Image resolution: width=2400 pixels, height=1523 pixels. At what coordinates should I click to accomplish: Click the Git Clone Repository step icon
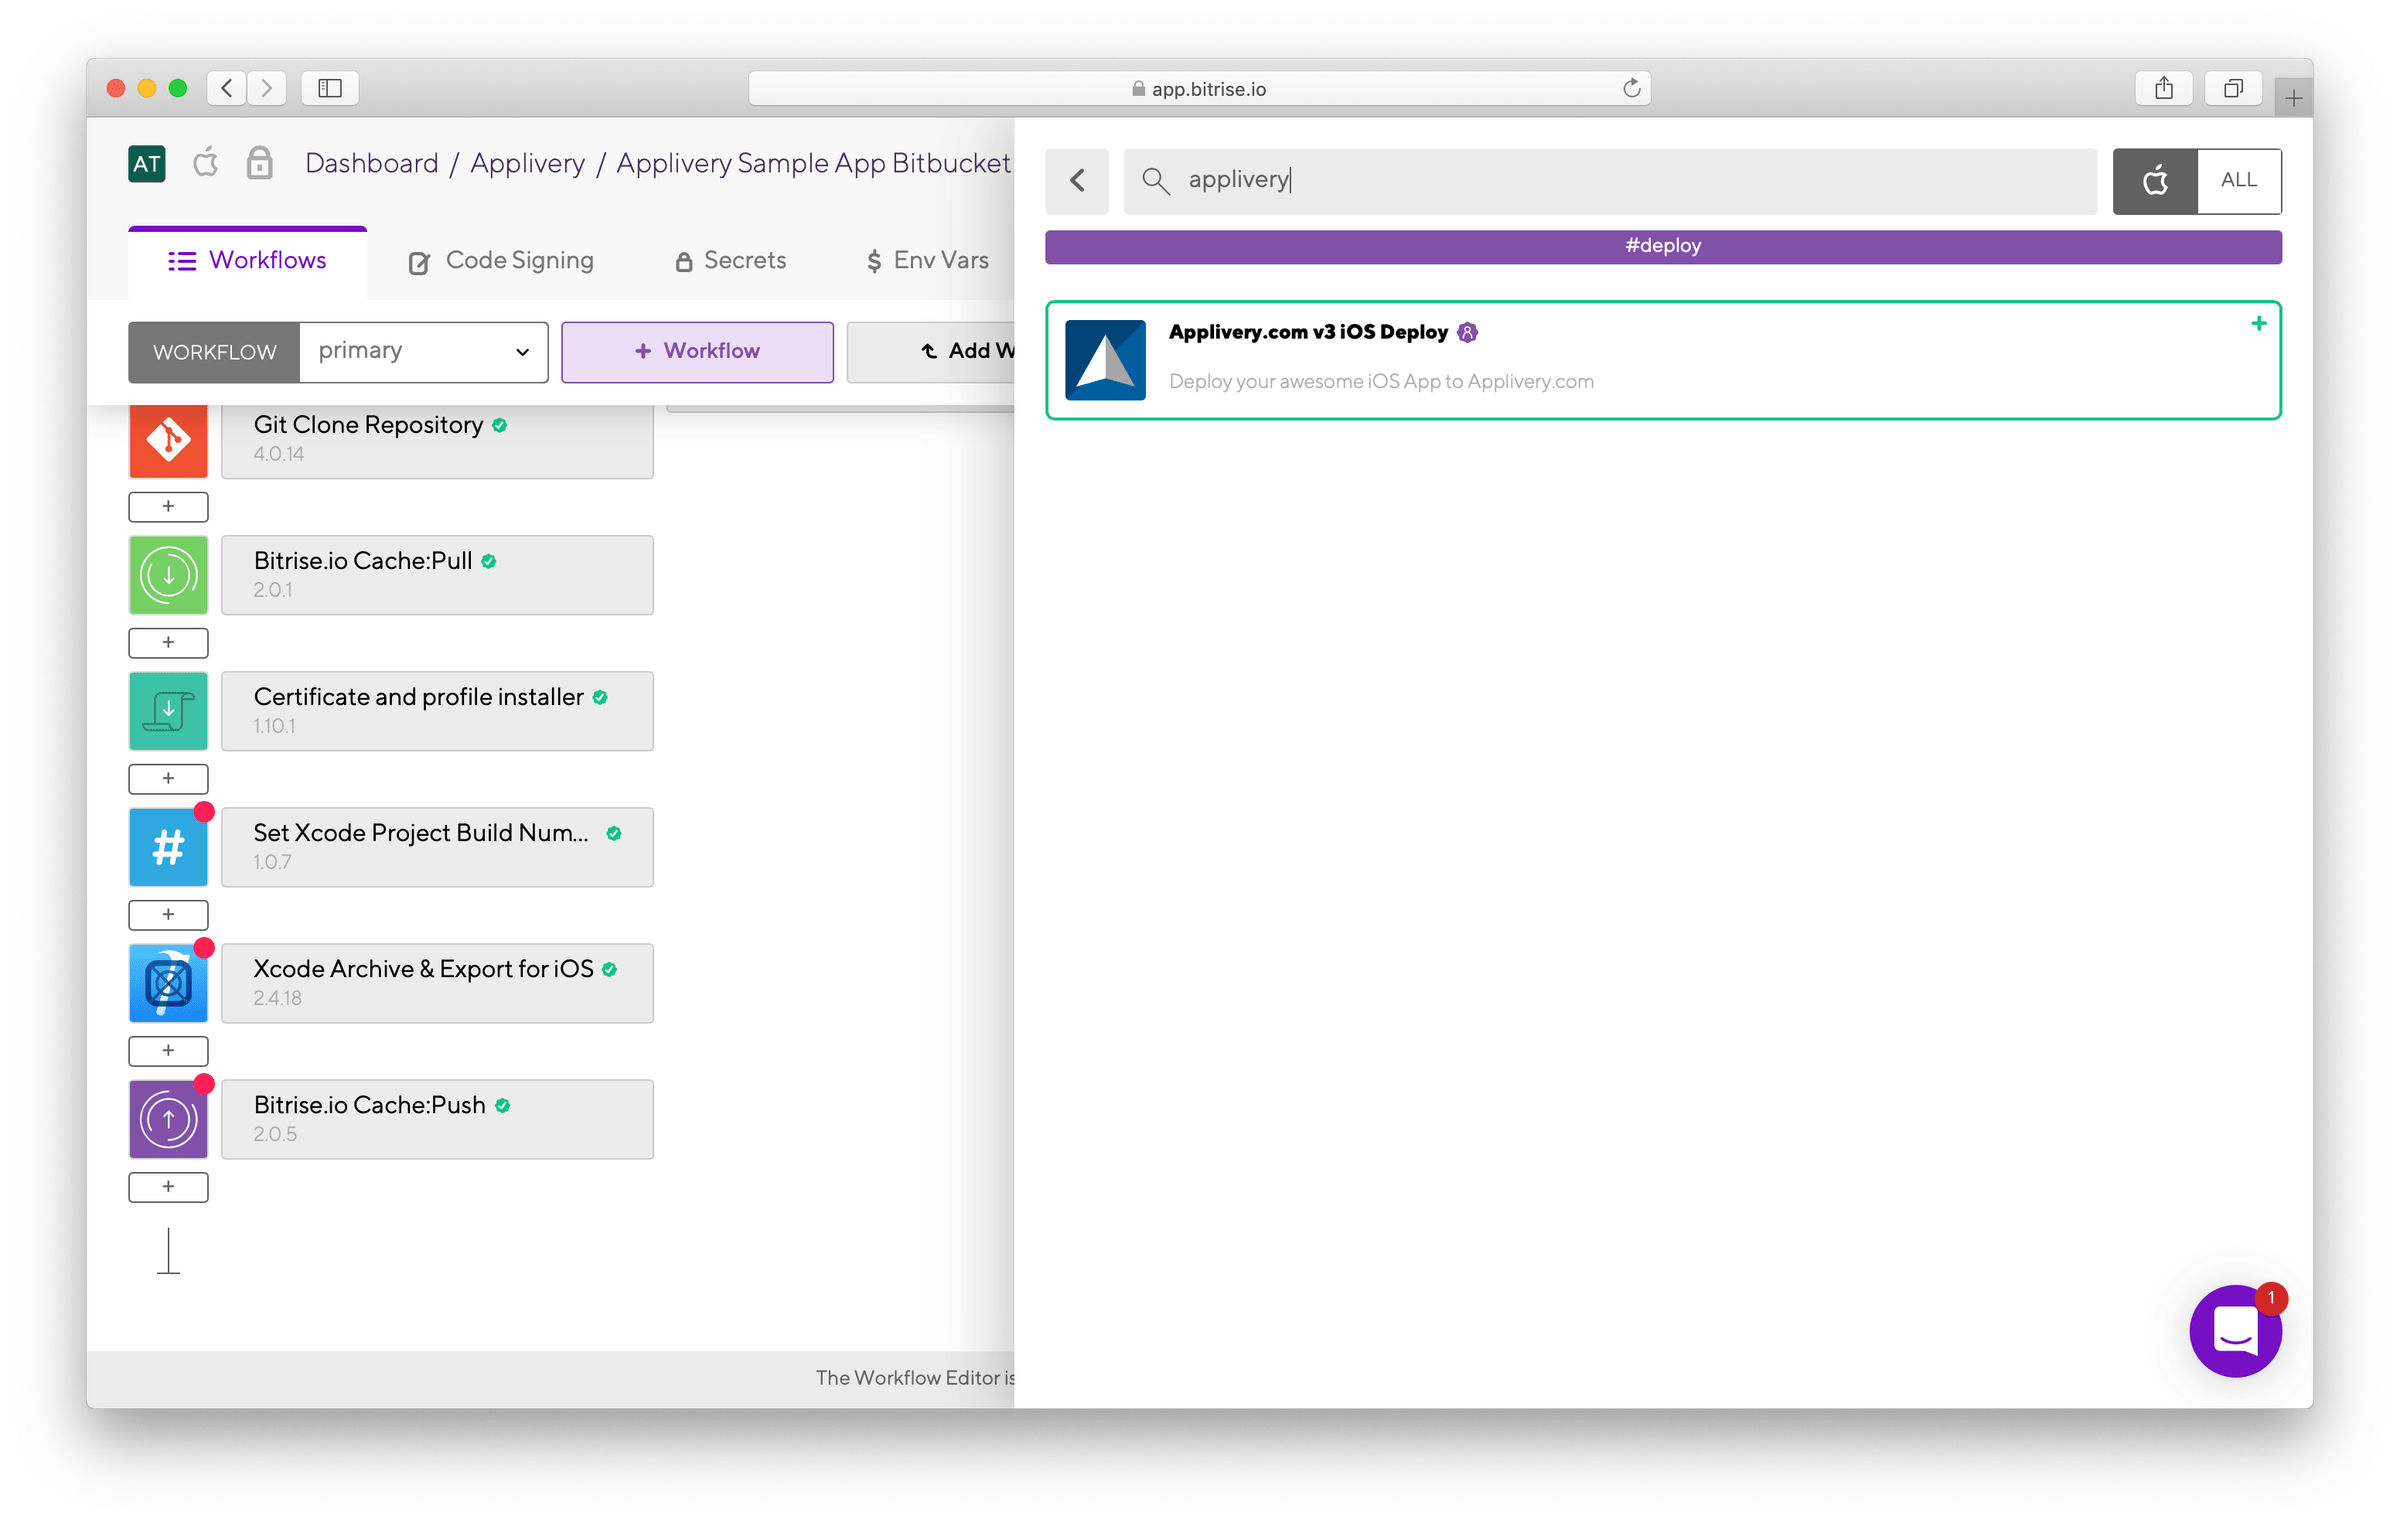(x=168, y=440)
